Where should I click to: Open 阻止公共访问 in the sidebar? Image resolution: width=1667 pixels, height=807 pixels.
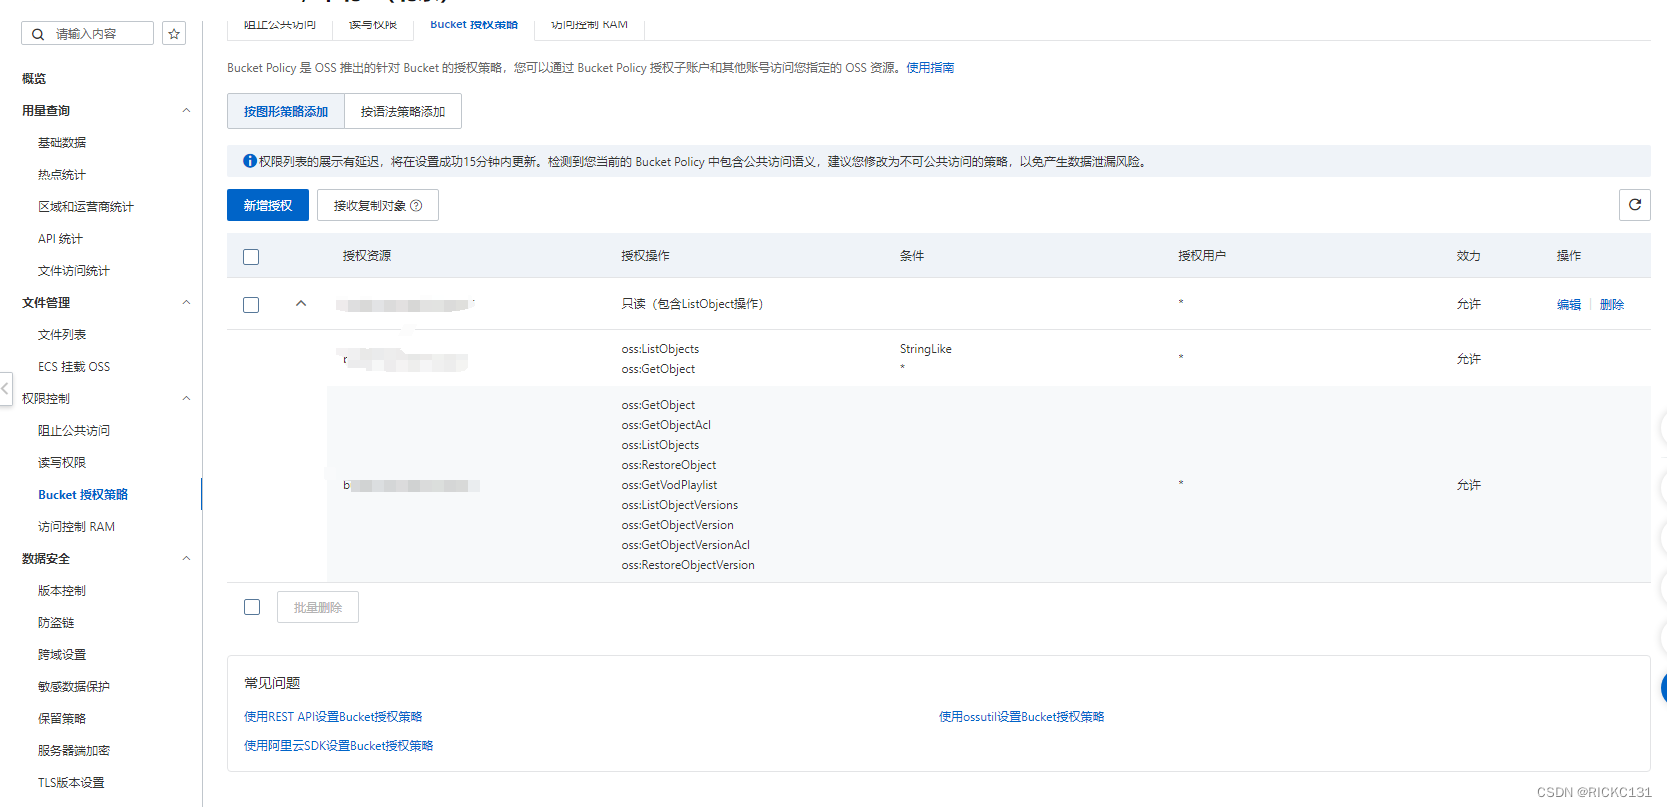tap(74, 430)
